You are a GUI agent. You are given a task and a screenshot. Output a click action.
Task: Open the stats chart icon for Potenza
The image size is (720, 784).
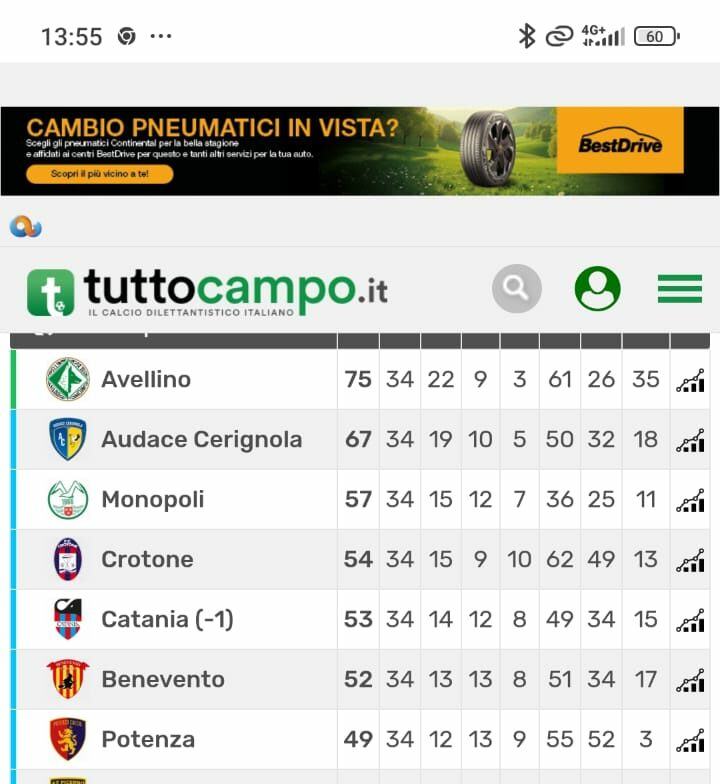[690, 740]
